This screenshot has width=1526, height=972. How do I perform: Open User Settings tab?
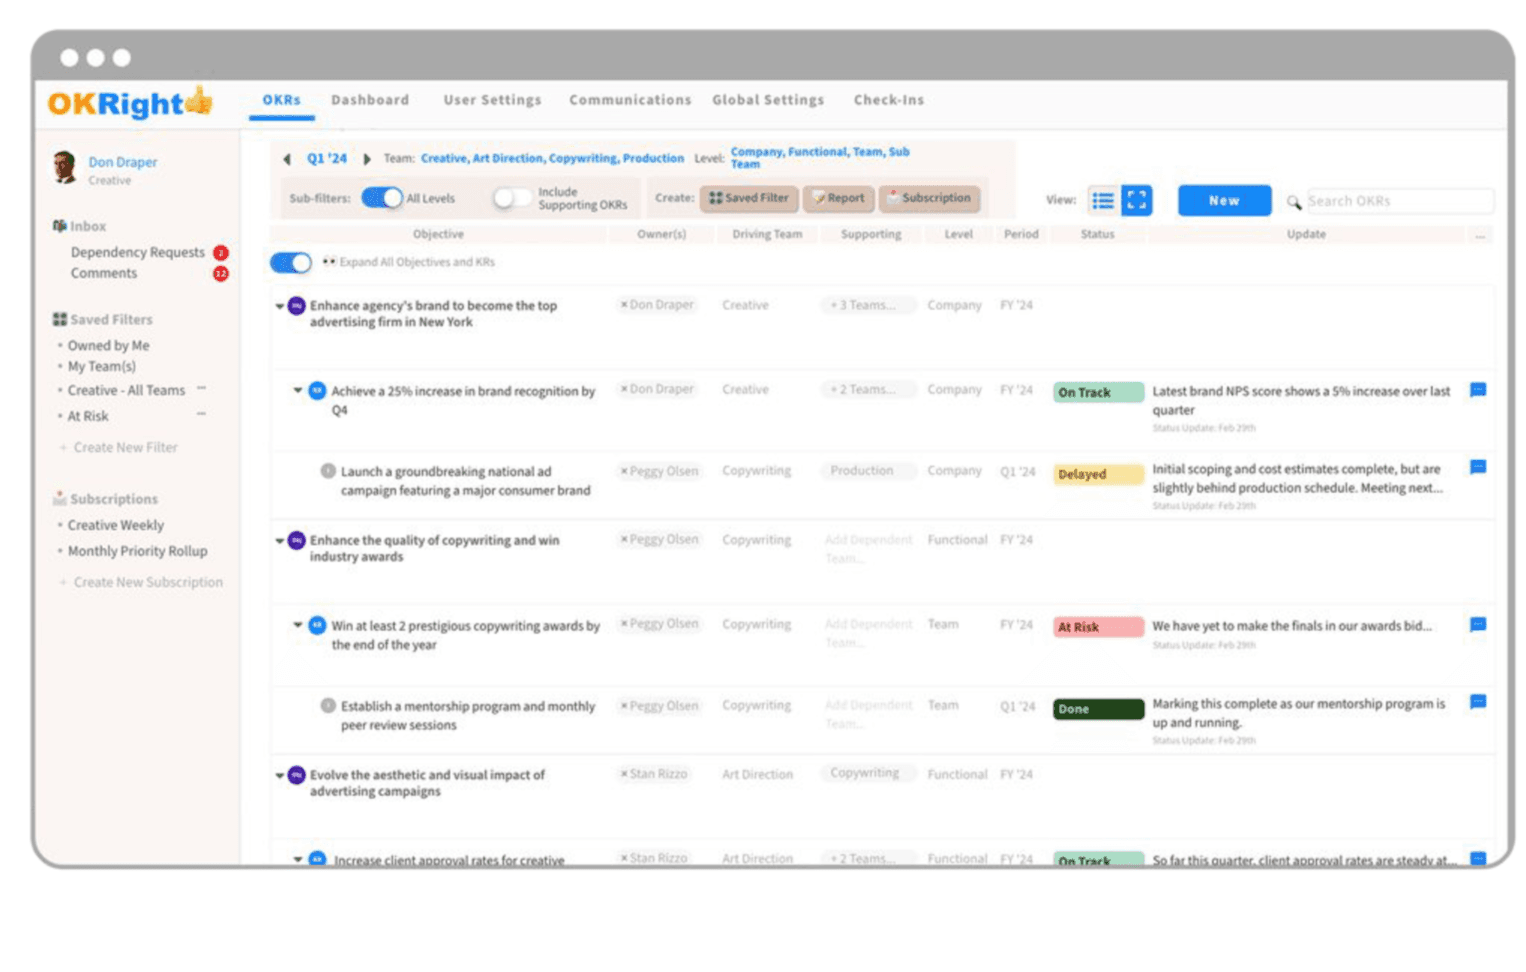(492, 100)
